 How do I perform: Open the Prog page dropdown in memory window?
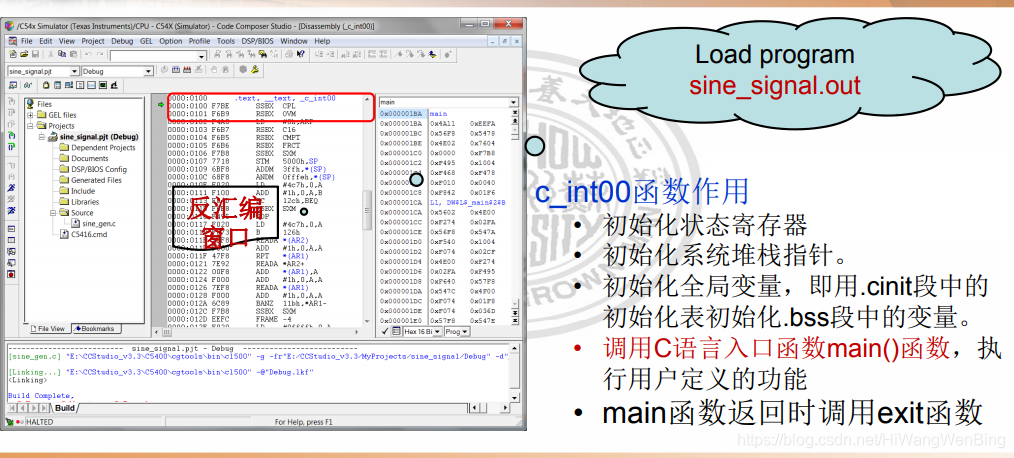pyautogui.click(x=464, y=331)
